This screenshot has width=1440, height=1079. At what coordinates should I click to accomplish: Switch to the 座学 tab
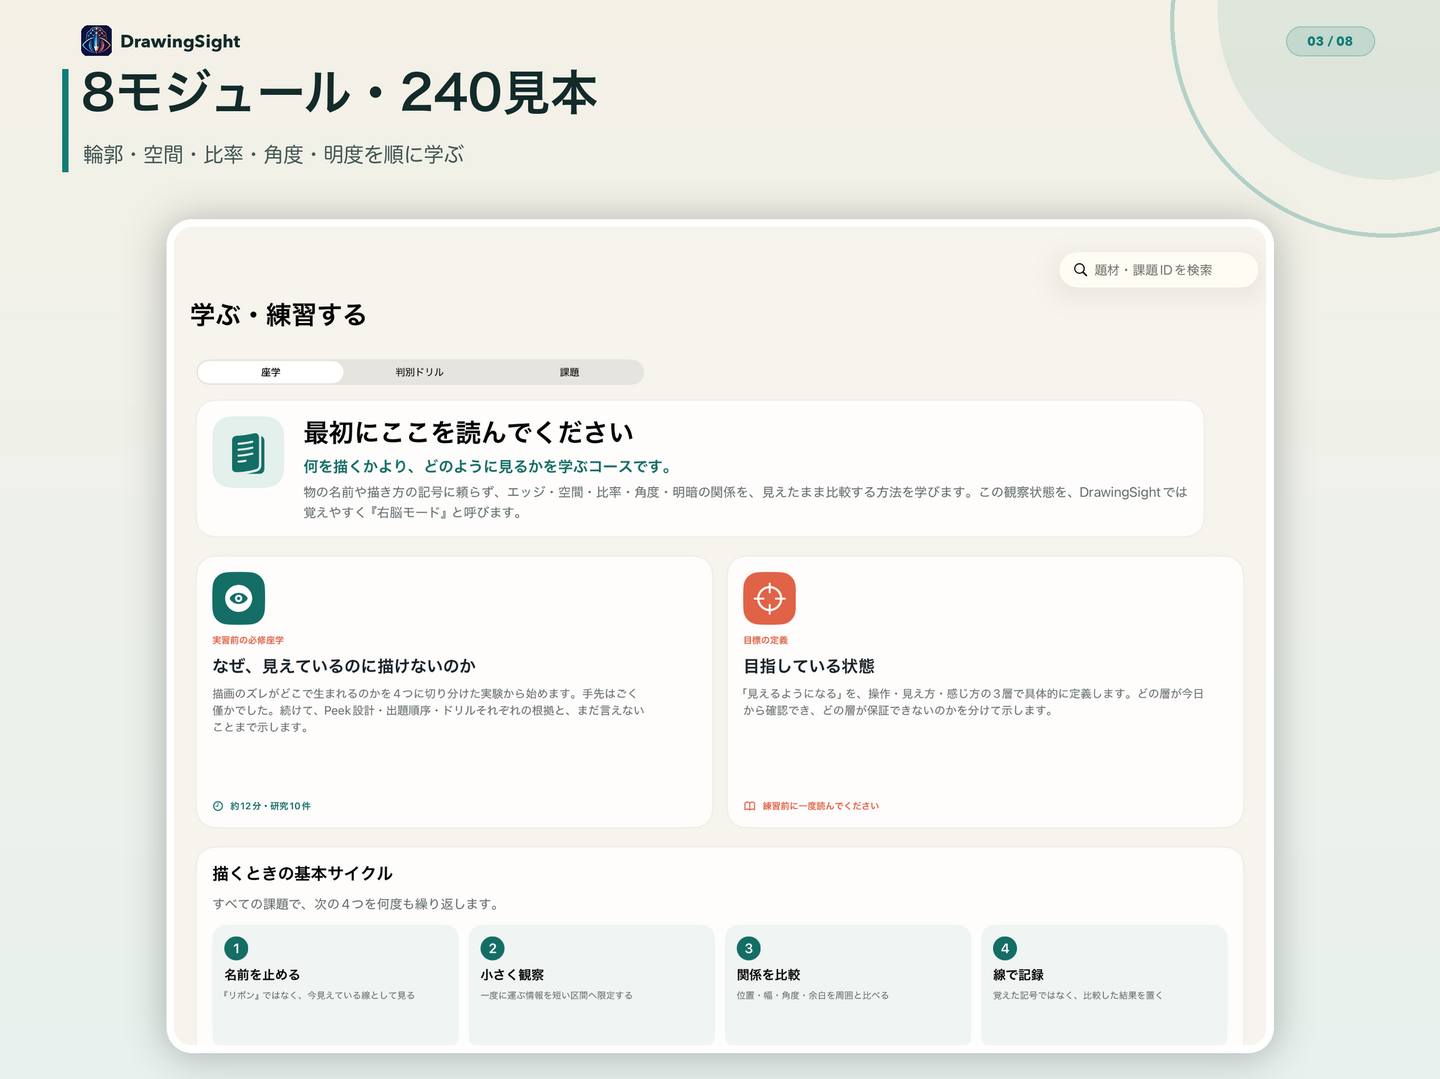click(x=271, y=372)
